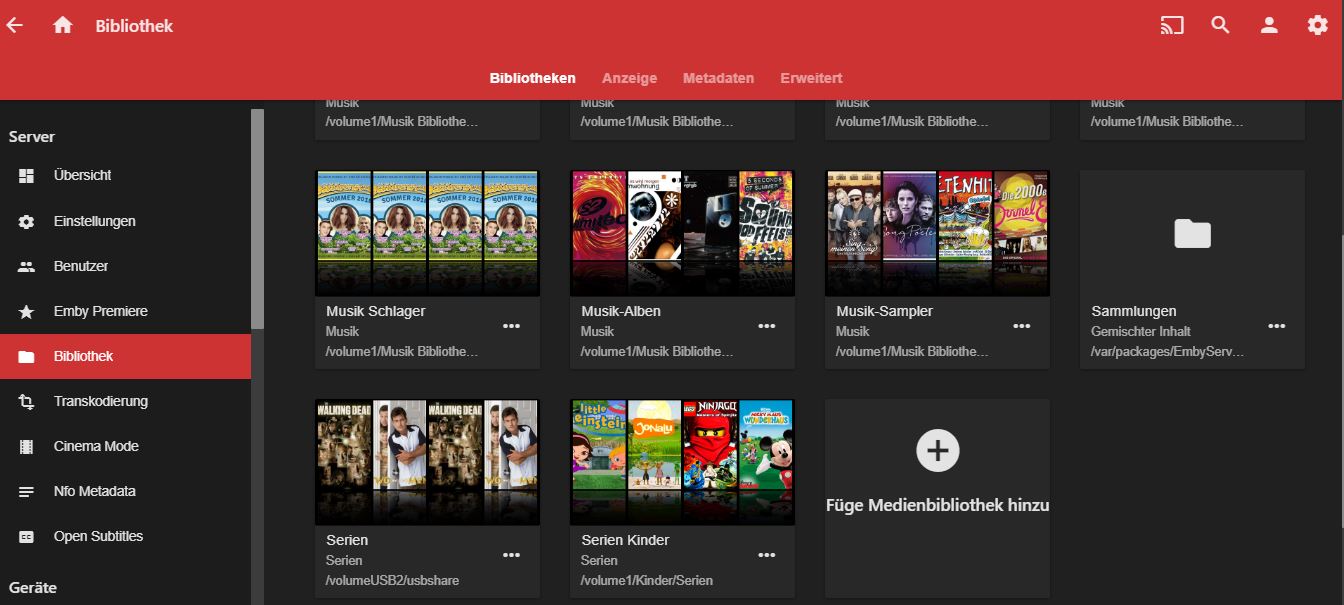Open options menu for Serien Kinder
1344x605 pixels.
click(x=767, y=555)
